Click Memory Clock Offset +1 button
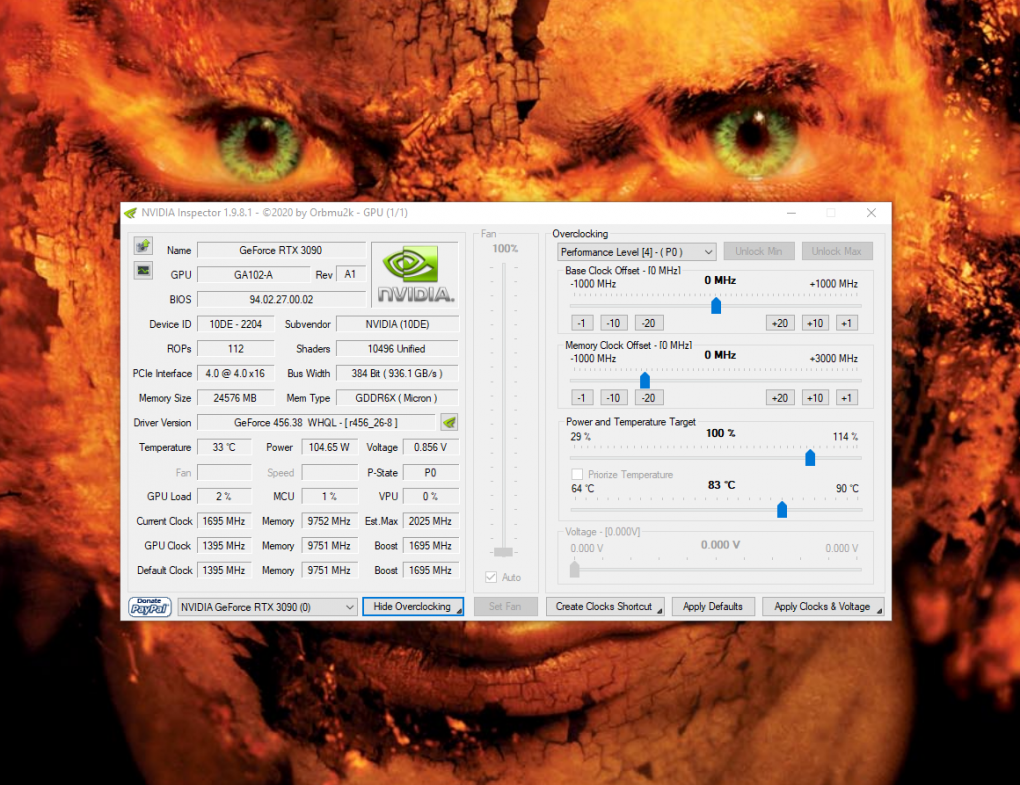This screenshot has width=1020, height=785. pyautogui.click(x=846, y=398)
